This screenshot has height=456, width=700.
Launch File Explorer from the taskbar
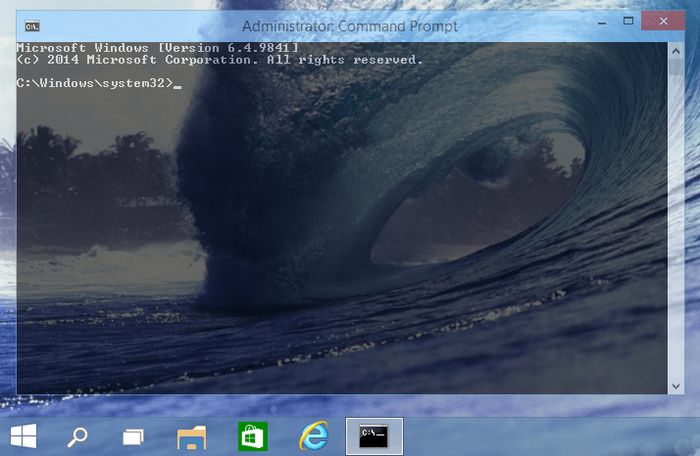[191, 436]
